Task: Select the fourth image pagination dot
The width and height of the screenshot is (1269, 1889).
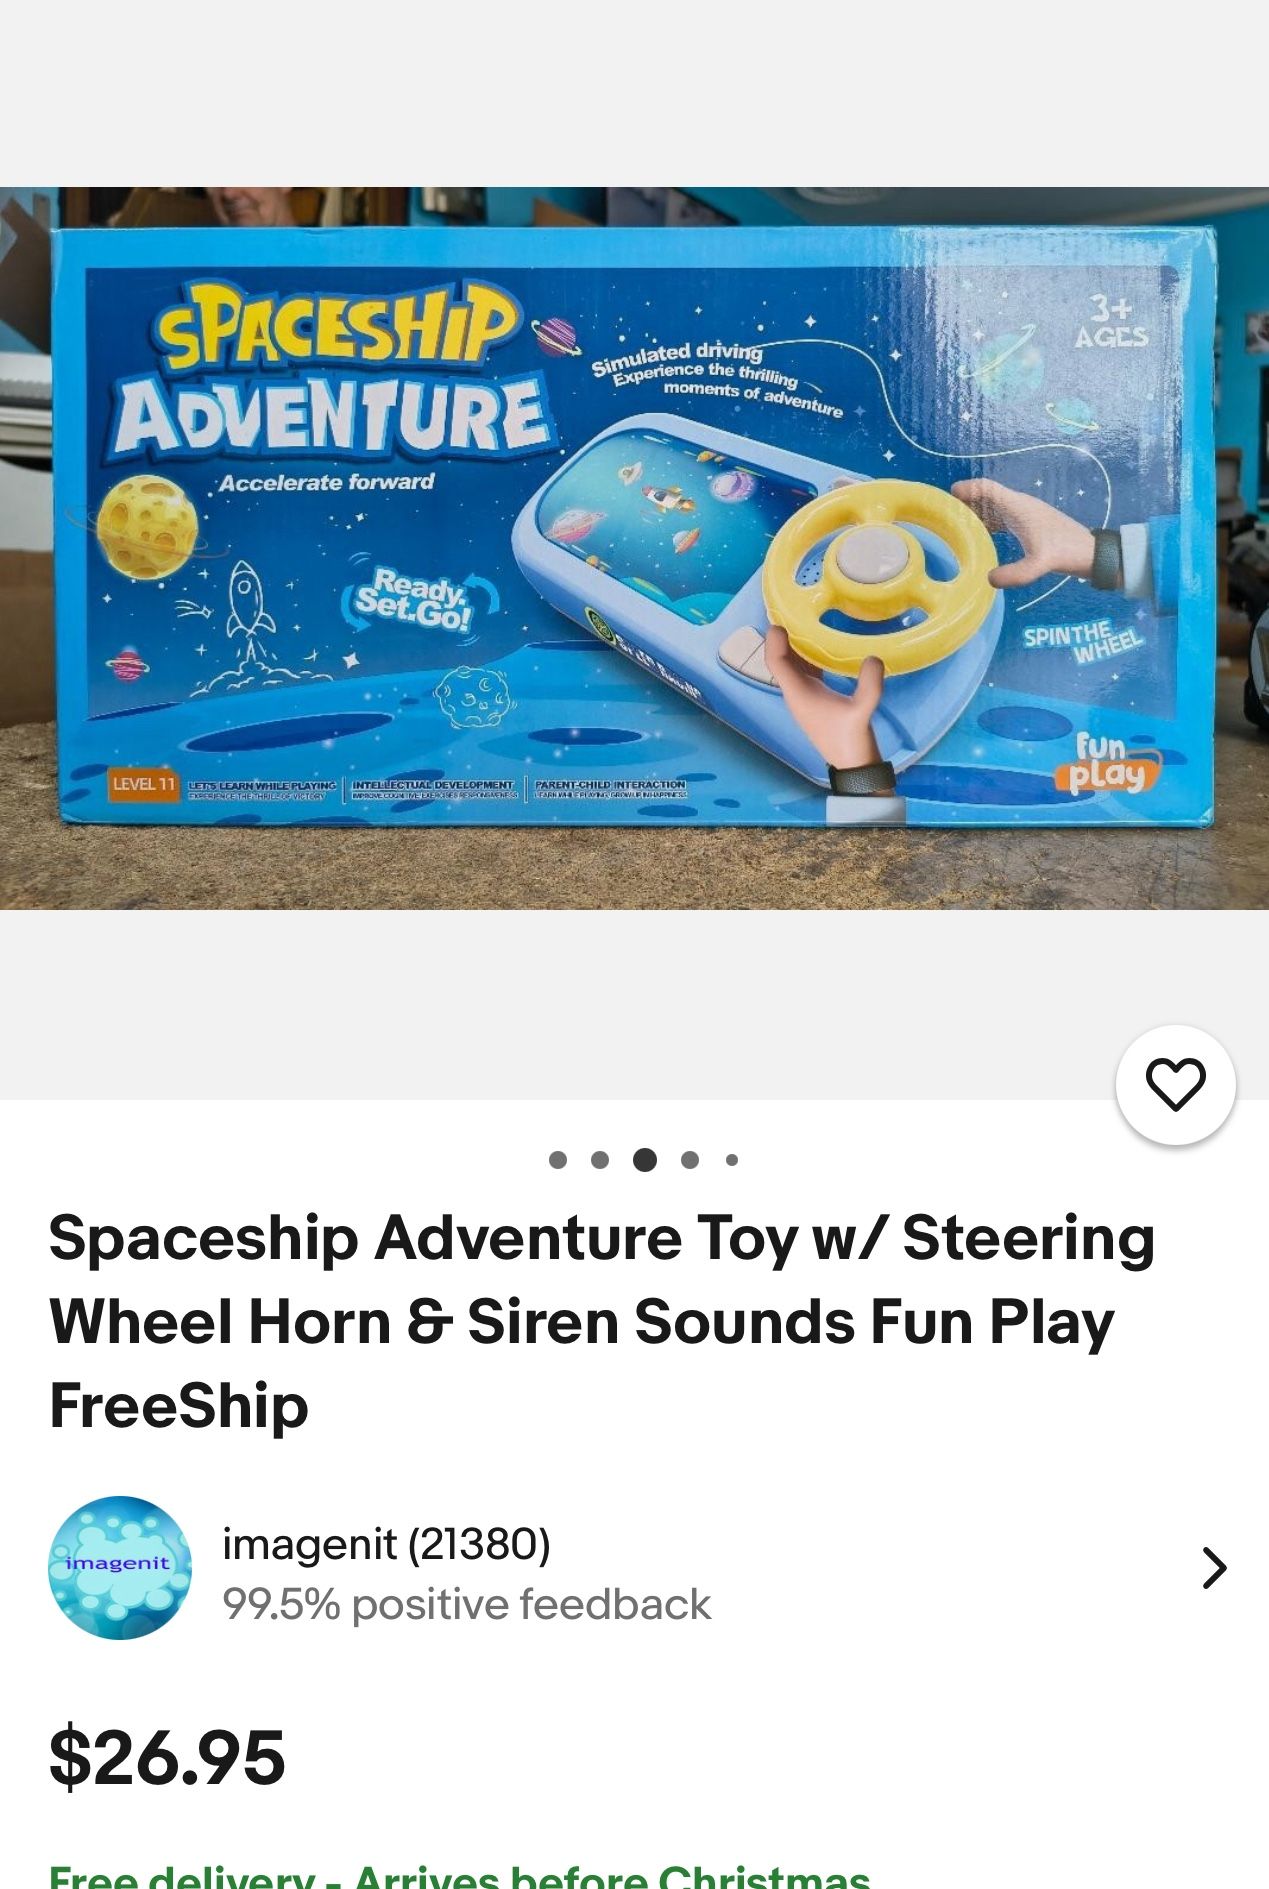Action: pyautogui.click(x=689, y=1160)
